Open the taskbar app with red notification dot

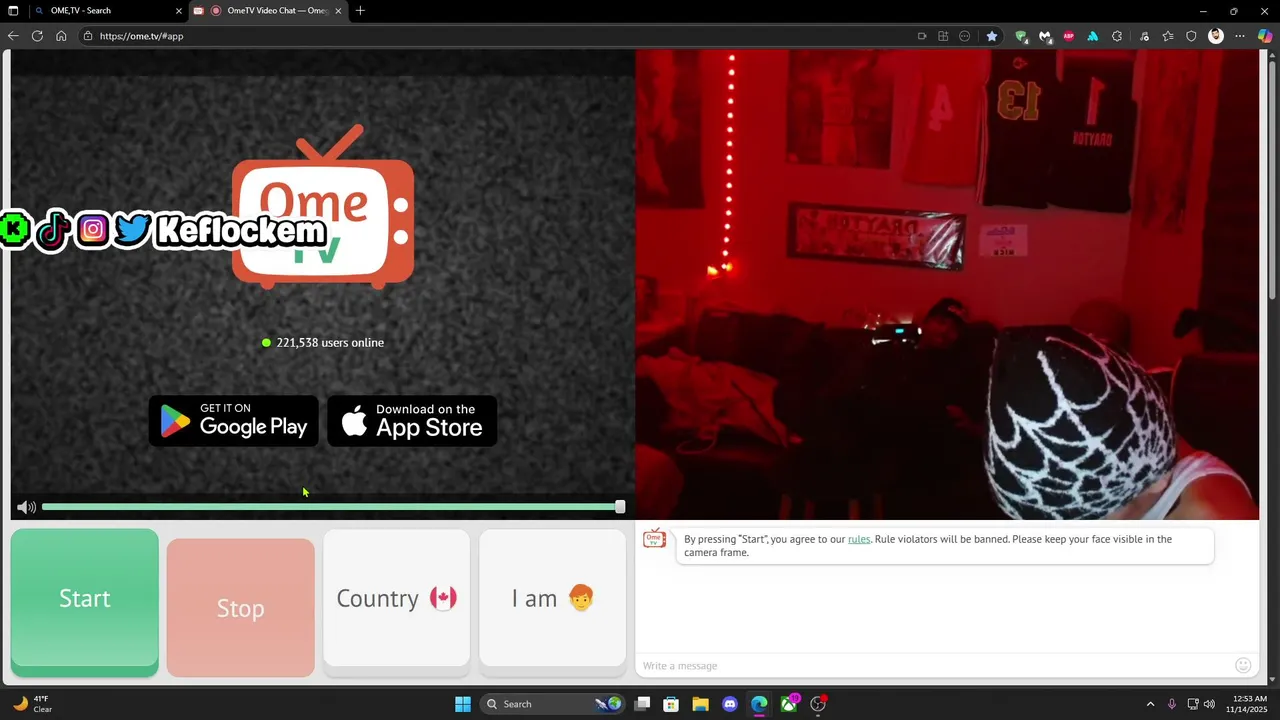tap(818, 704)
